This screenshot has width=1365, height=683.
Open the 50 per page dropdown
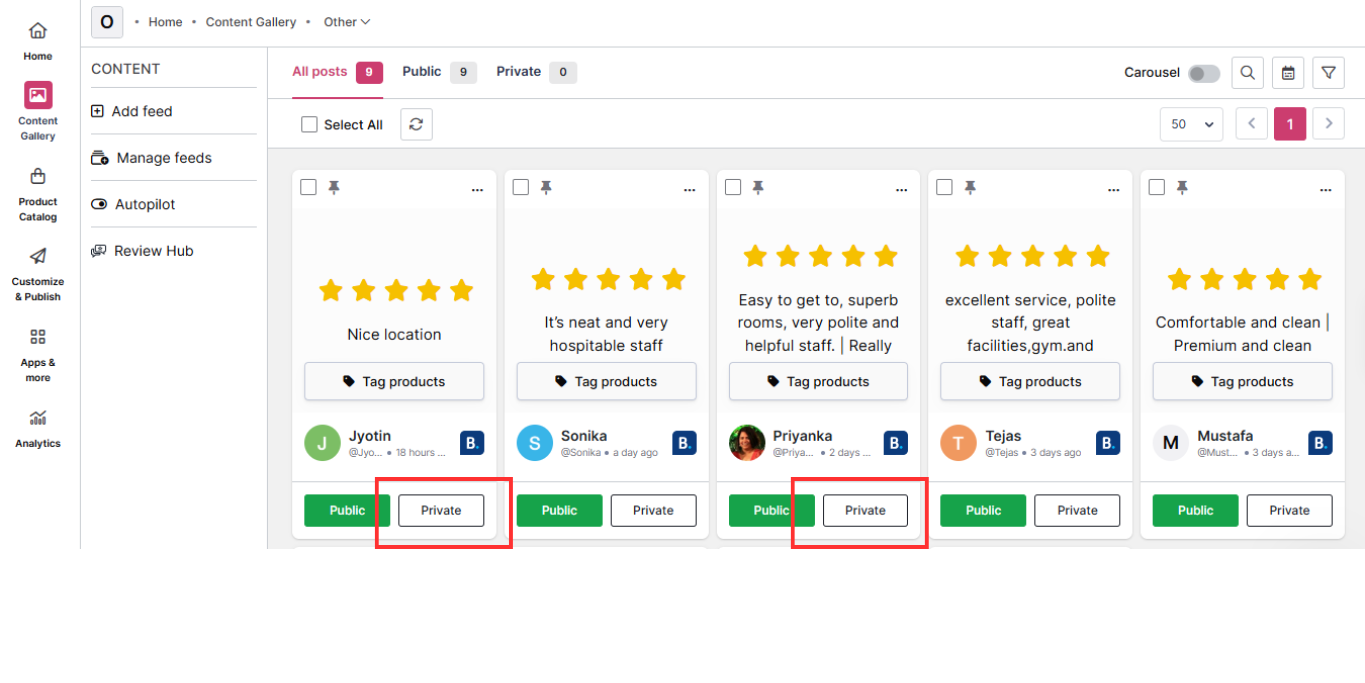pyautogui.click(x=1191, y=124)
